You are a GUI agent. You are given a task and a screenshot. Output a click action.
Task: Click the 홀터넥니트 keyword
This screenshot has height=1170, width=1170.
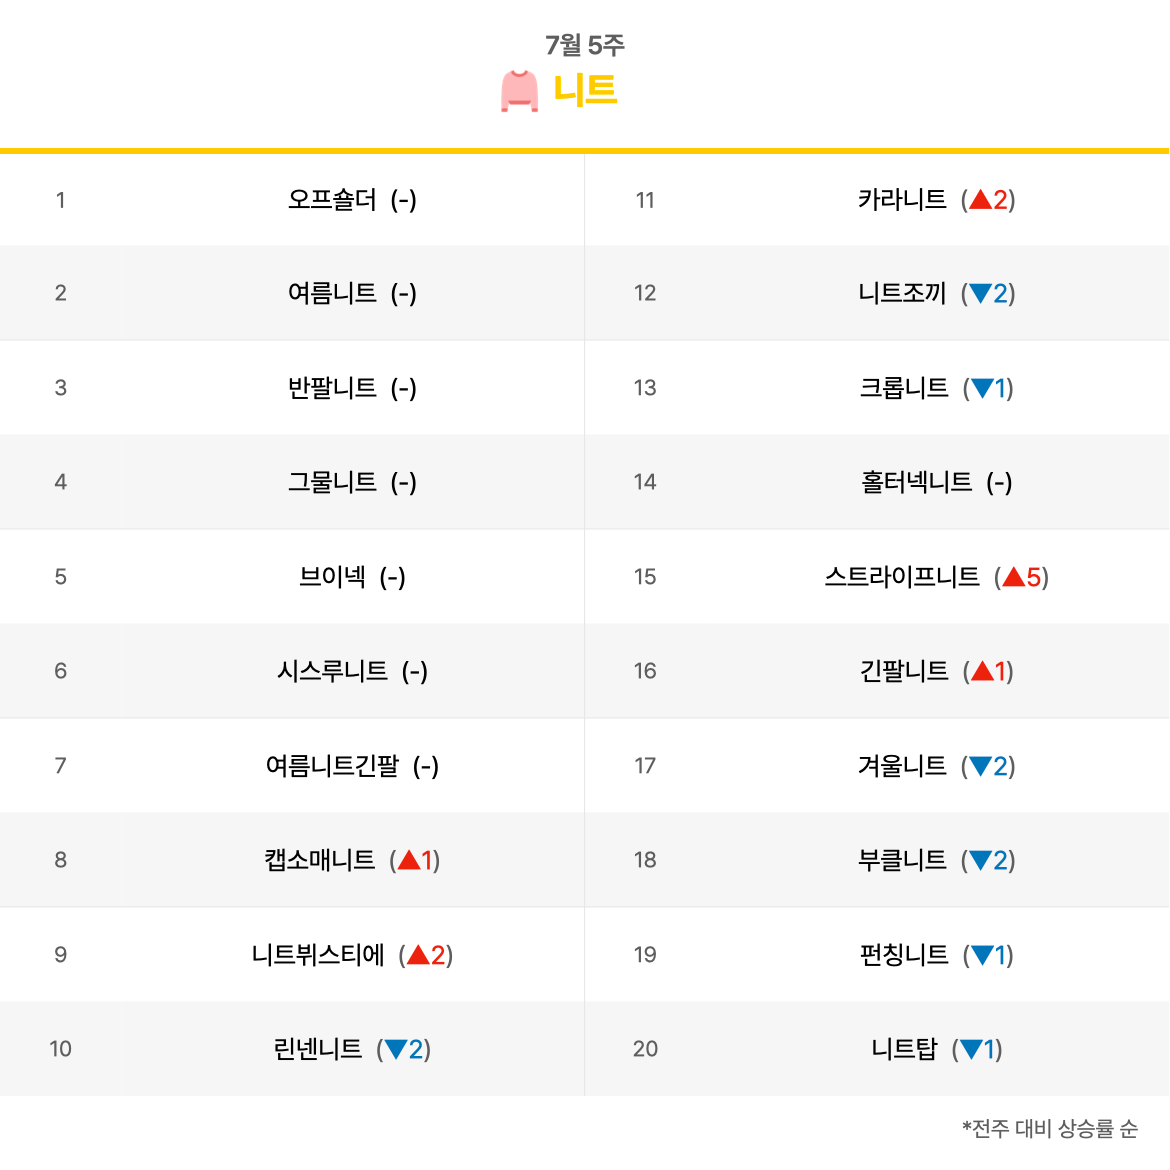pos(916,483)
